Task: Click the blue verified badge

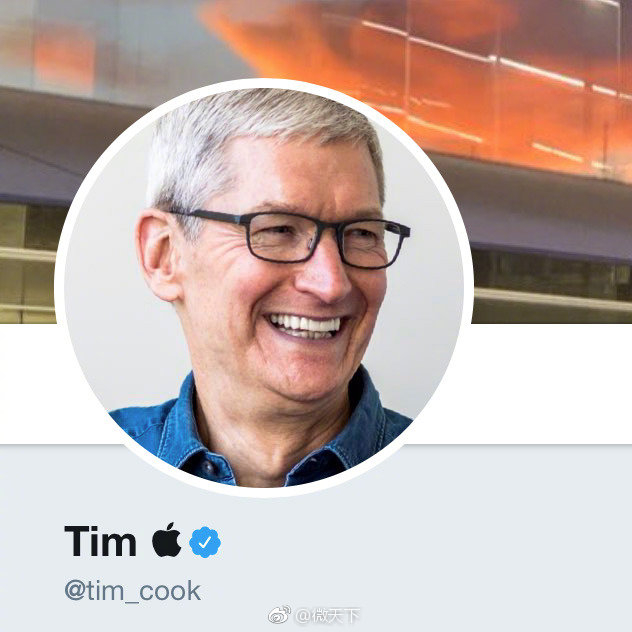Action: (x=205, y=542)
